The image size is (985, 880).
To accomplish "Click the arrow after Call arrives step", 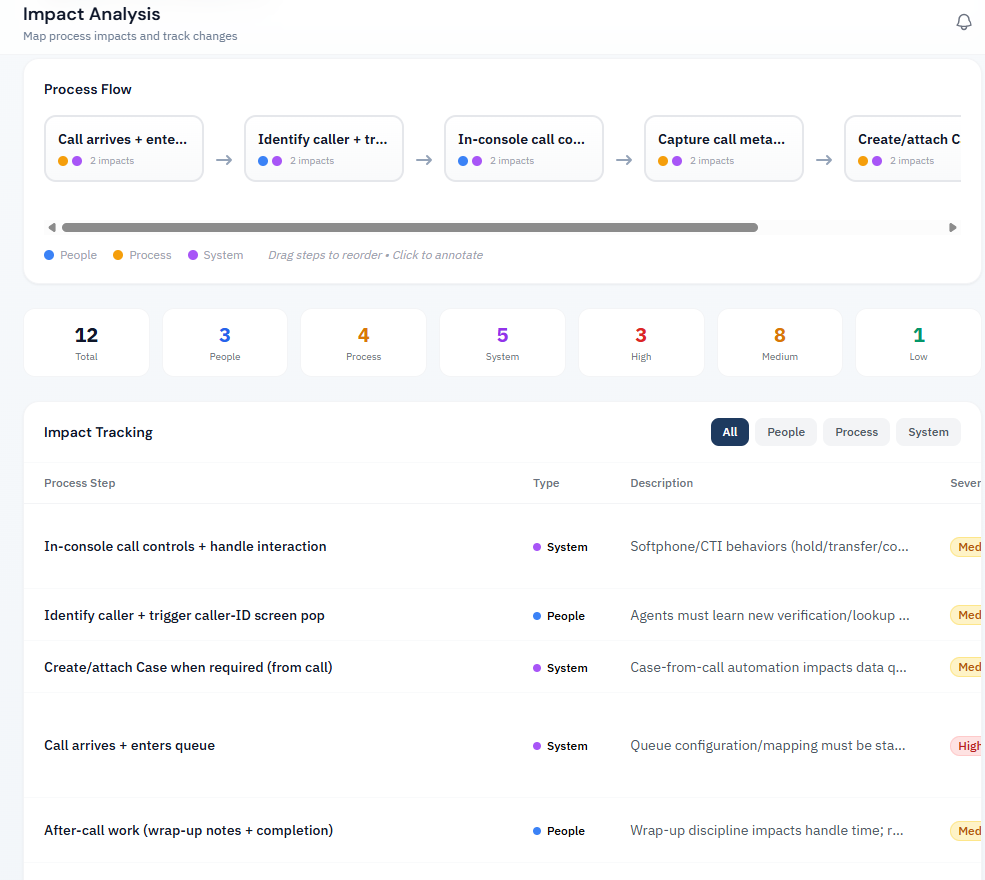I will (x=224, y=160).
